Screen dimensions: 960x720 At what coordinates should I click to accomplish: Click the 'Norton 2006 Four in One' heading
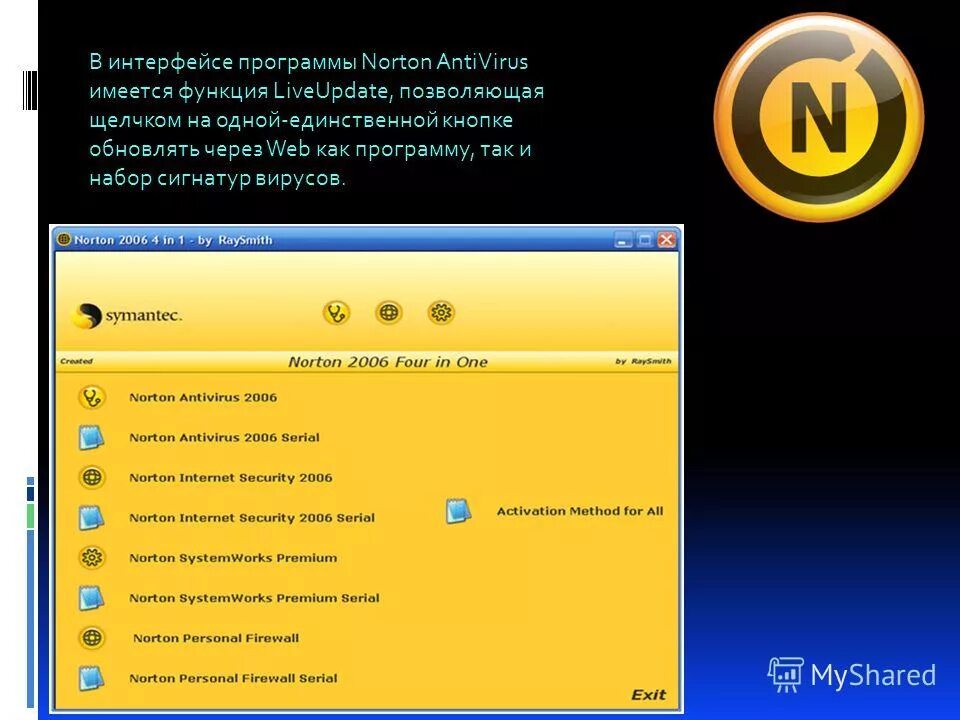[388, 362]
